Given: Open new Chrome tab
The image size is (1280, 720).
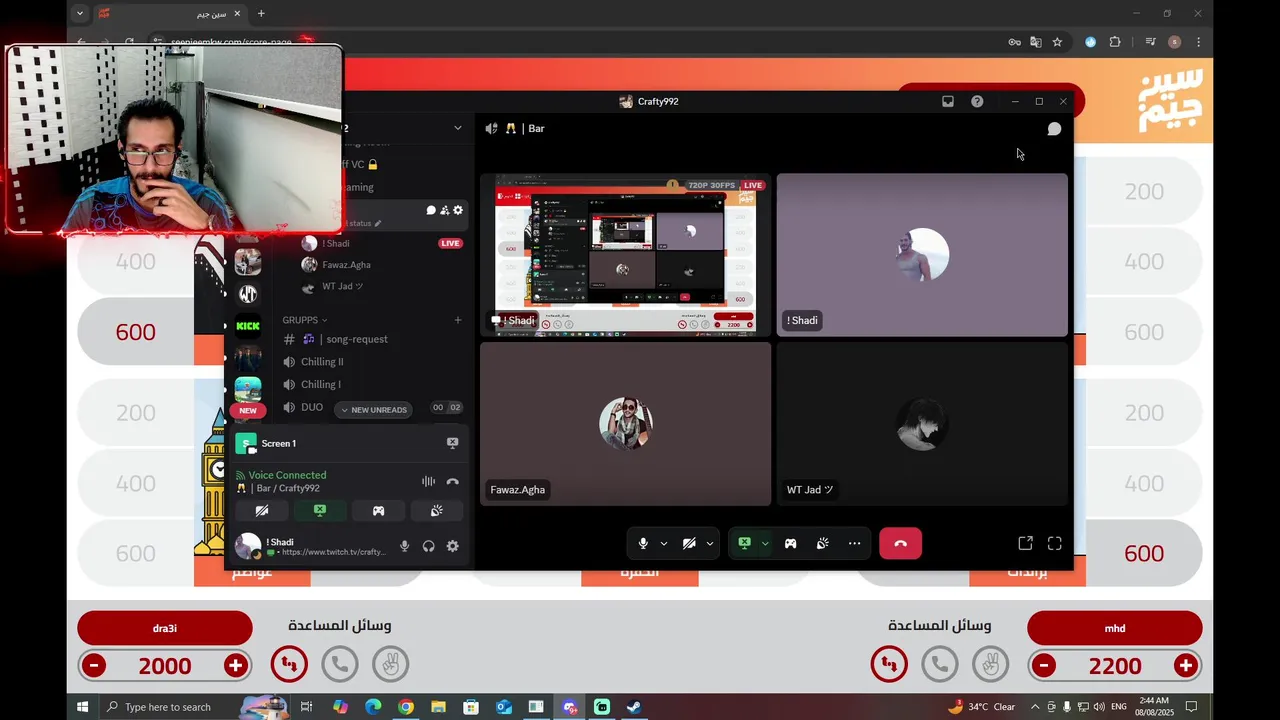Looking at the screenshot, I should (261, 13).
